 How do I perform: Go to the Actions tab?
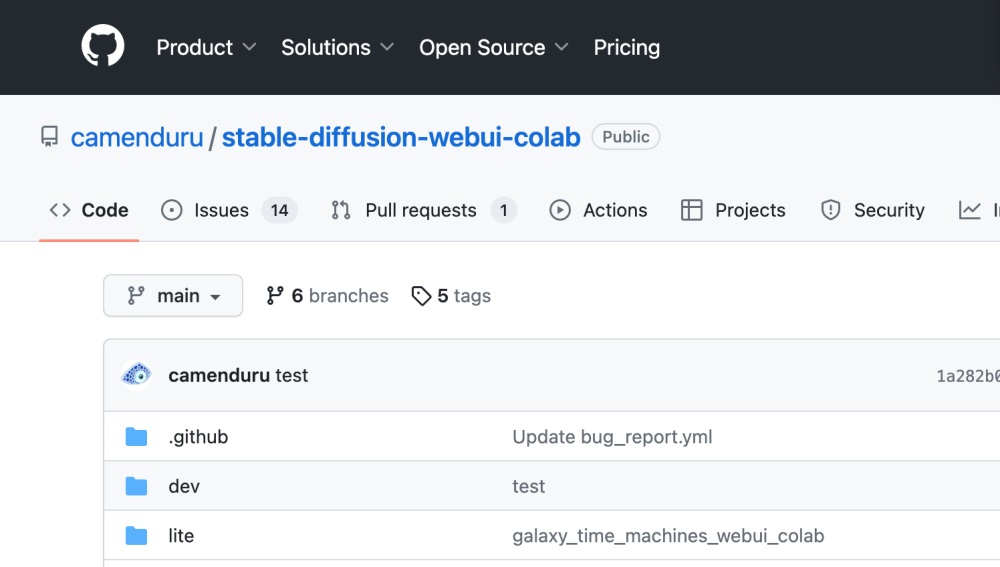(598, 210)
